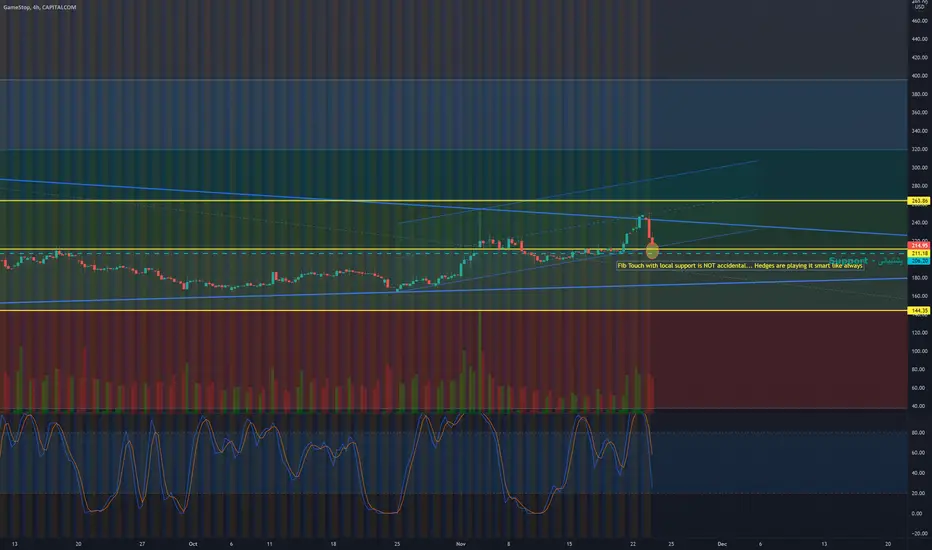Viewport: 932px width, 550px height.
Task: Click the 340.00 price axis value
Action: pyautogui.click(x=919, y=131)
